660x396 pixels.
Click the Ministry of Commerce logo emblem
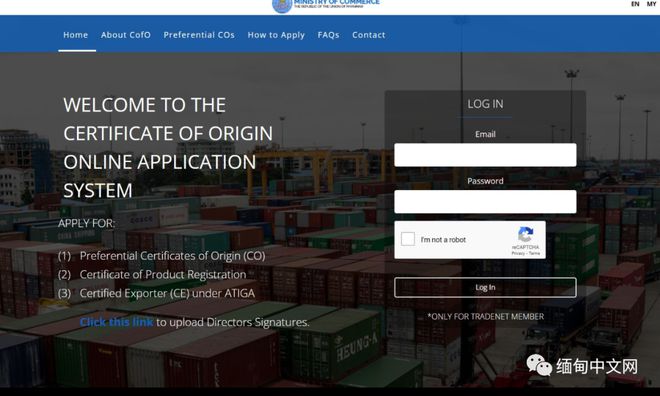tap(282, 5)
